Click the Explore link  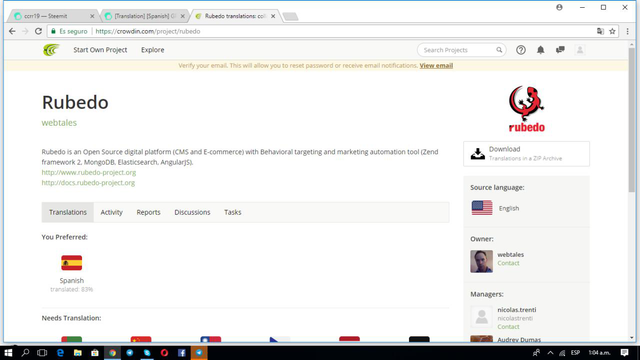pyautogui.click(x=153, y=50)
